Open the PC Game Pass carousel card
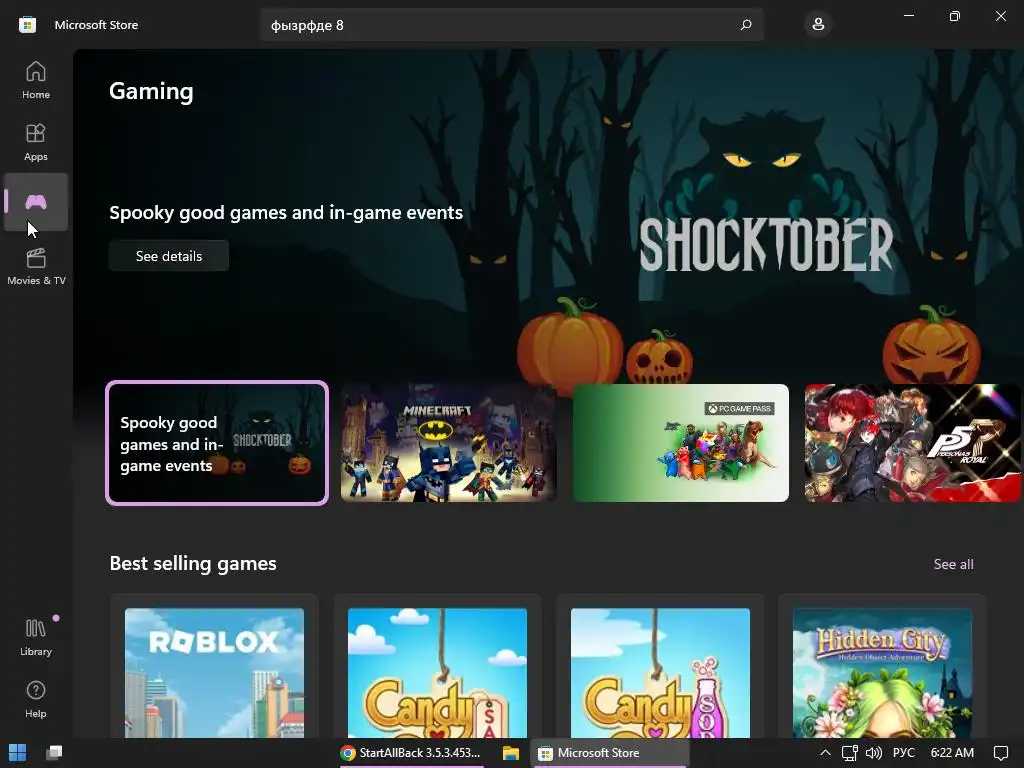The height and width of the screenshot is (768, 1024). point(680,443)
